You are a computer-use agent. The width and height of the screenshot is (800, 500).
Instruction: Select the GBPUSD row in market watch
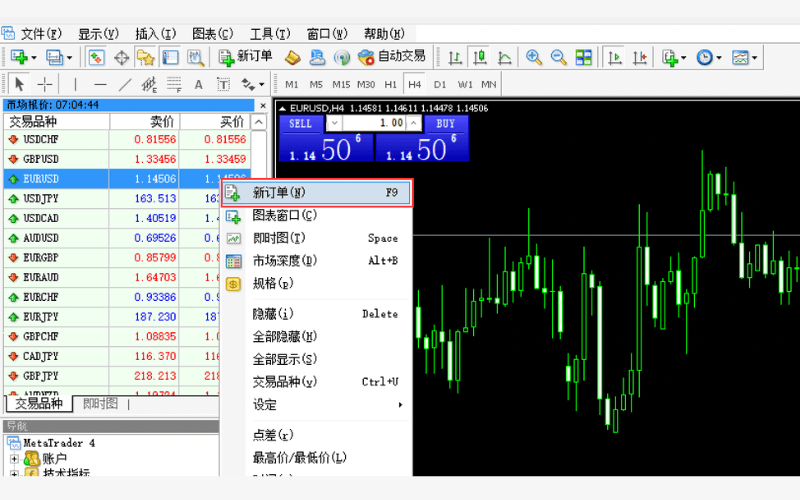click(x=127, y=159)
